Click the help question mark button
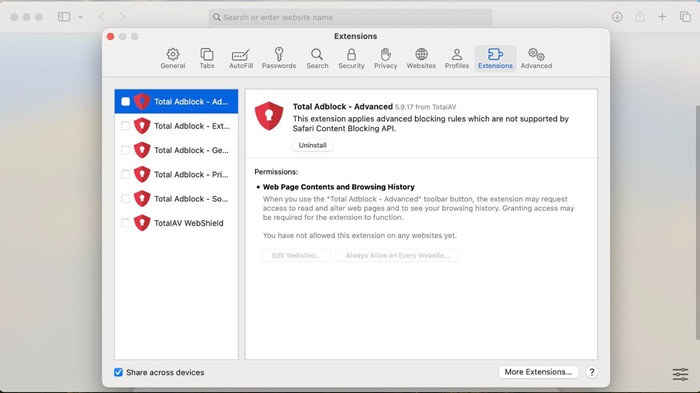Screen dimensions: 700x393 pos(592,372)
